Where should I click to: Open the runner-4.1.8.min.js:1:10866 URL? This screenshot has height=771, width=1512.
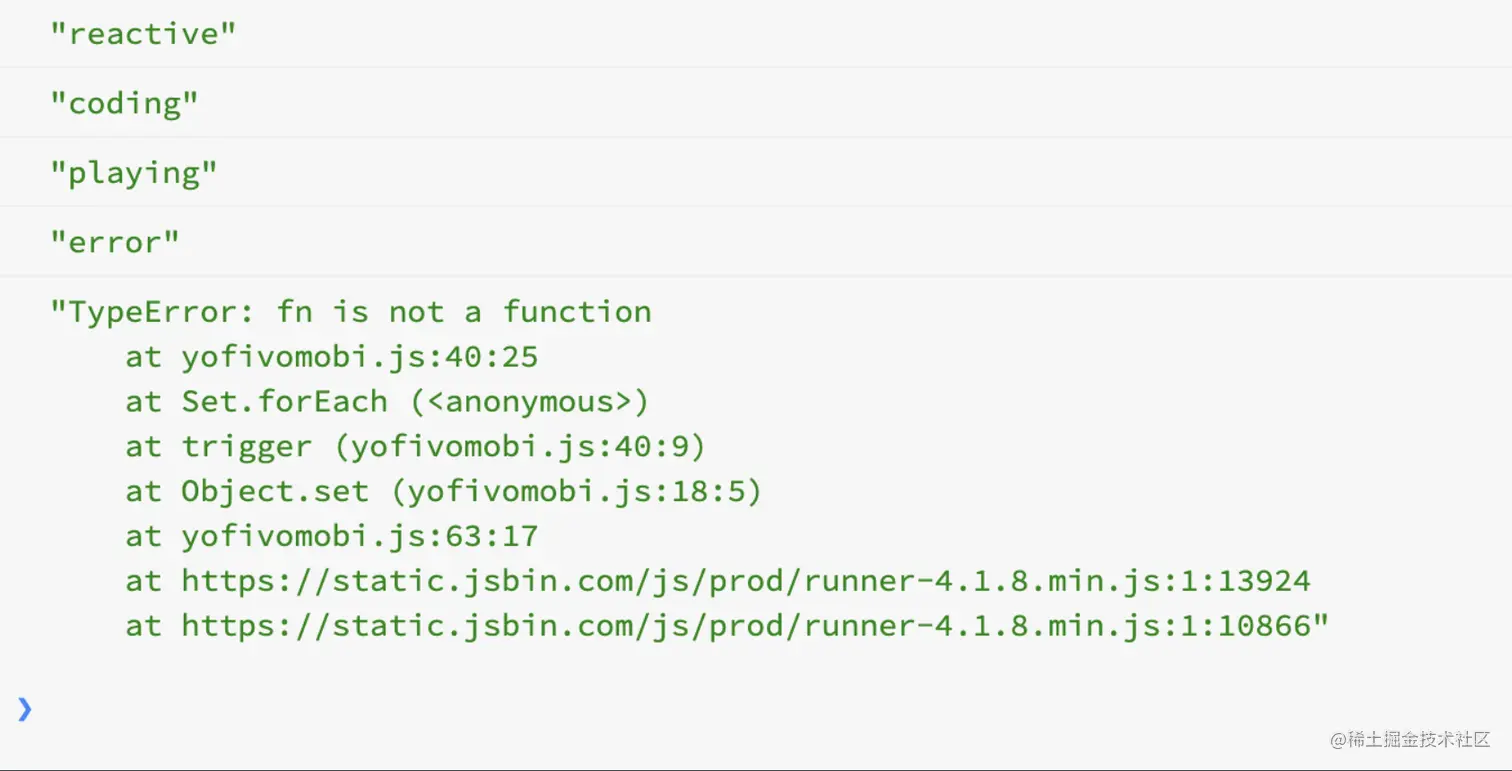click(746, 626)
